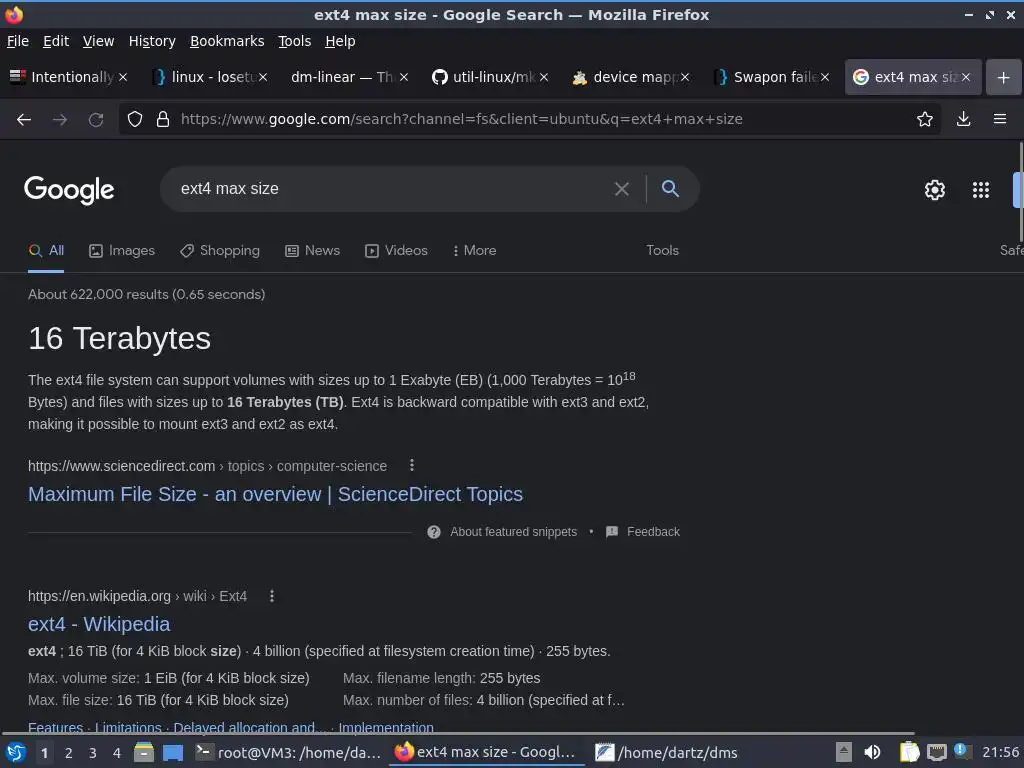The image size is (1024, 768).
Task: Click the Google logo
Action: pos(69,190)
